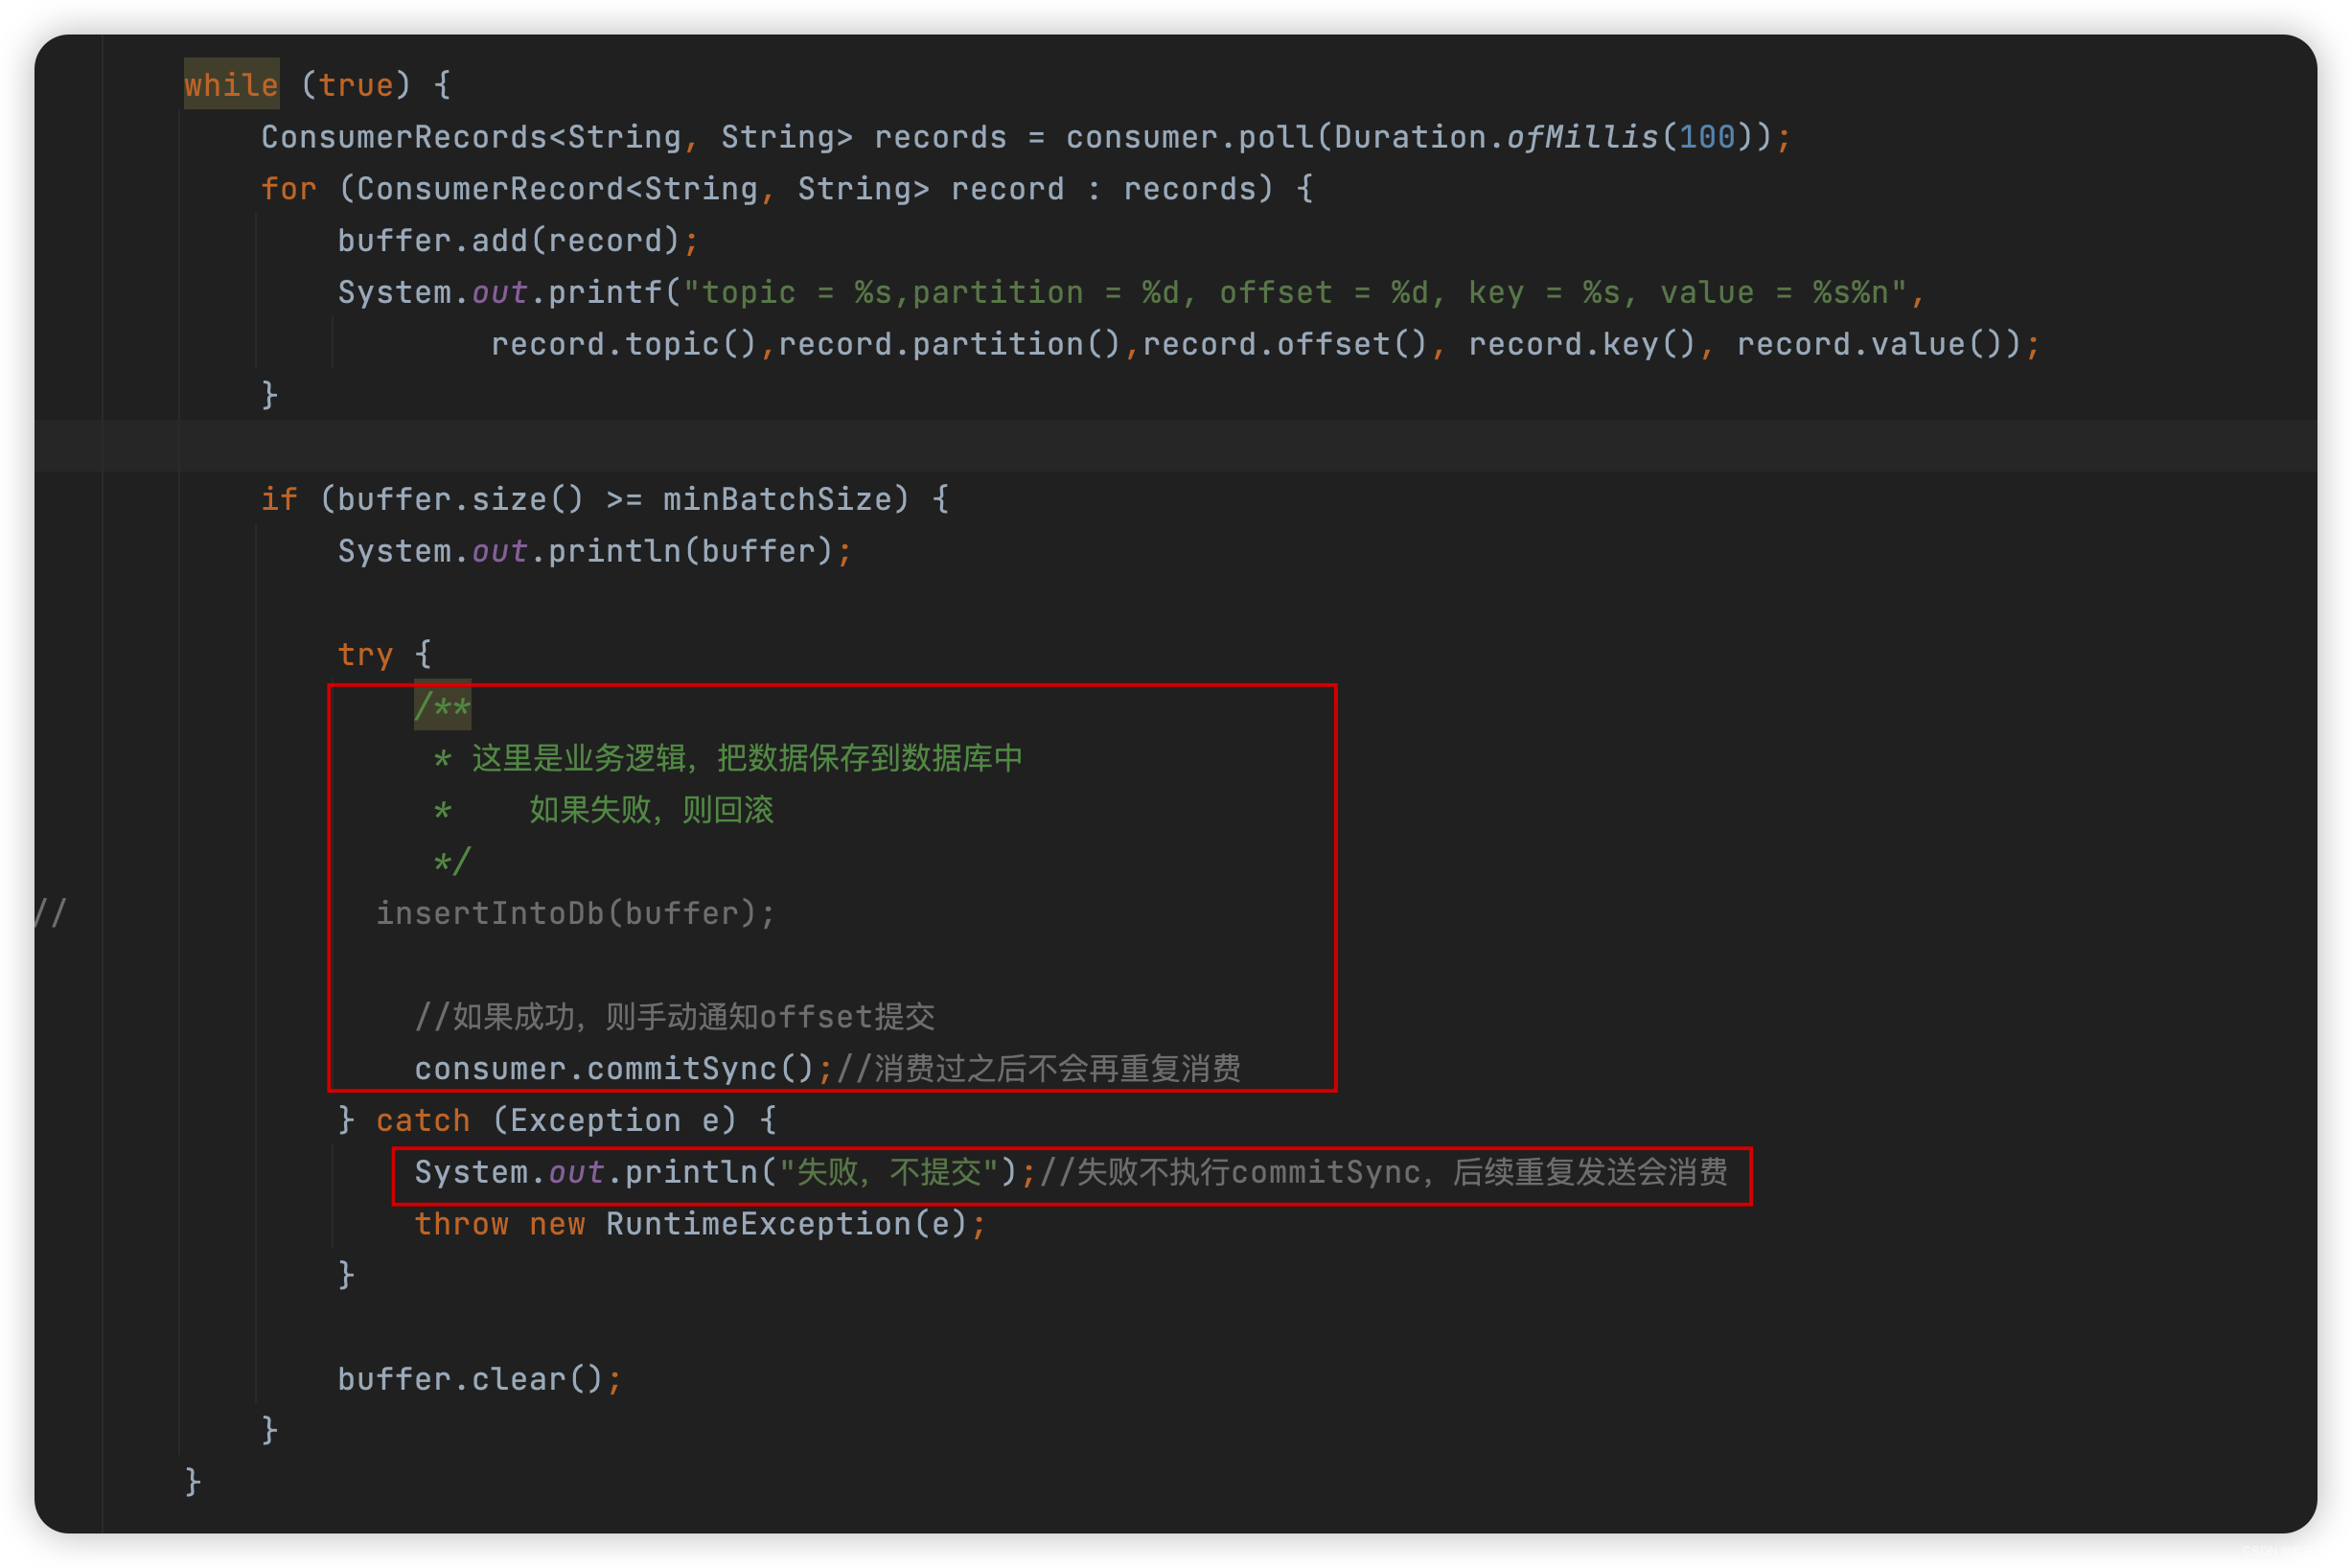
Task: Click 'Duration.ofMillis' method call
Action: pos(1497,137)
